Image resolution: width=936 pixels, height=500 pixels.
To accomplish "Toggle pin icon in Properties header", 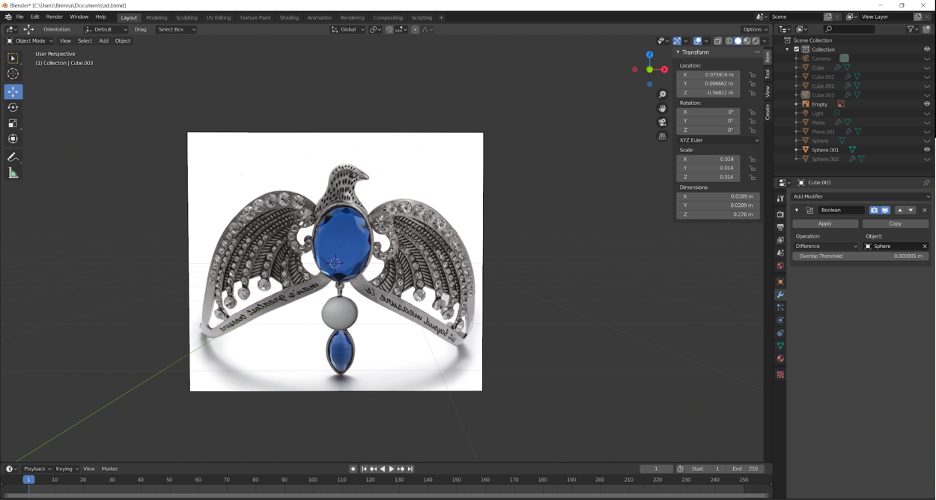I will (x=926, y=183).
